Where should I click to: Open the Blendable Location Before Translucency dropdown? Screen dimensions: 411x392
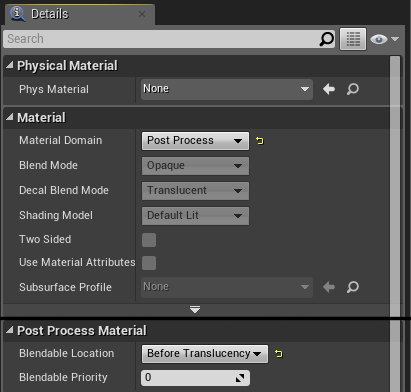[x=205, y=354]
